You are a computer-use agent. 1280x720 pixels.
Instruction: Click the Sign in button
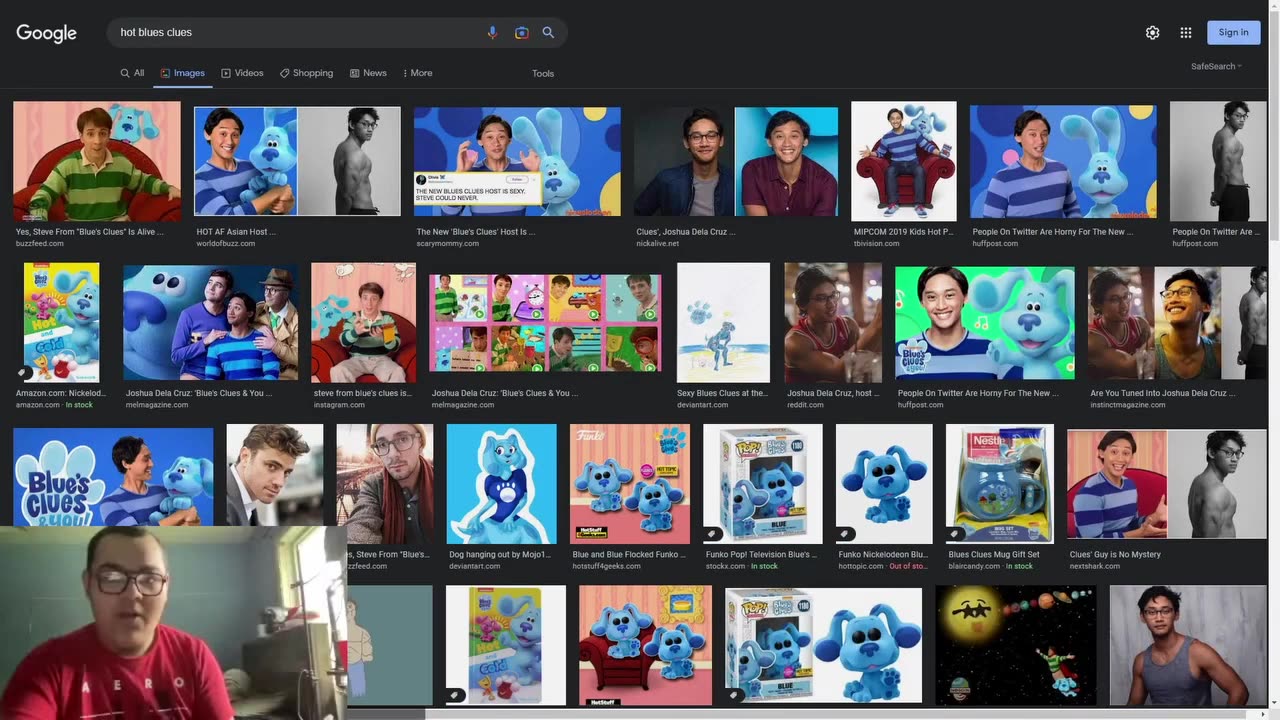(x=1233, y=32)
